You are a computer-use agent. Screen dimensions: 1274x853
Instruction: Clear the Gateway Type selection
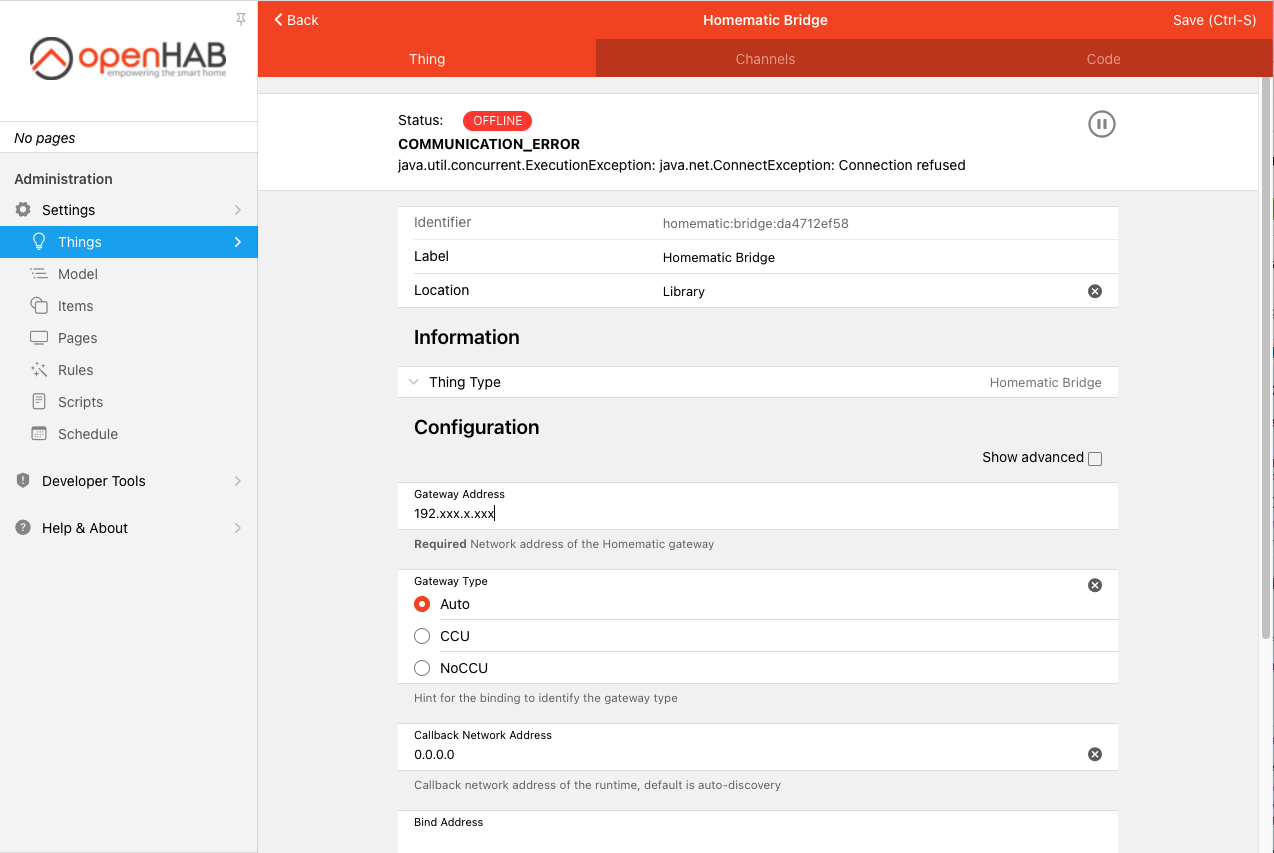pos(1095,585)
